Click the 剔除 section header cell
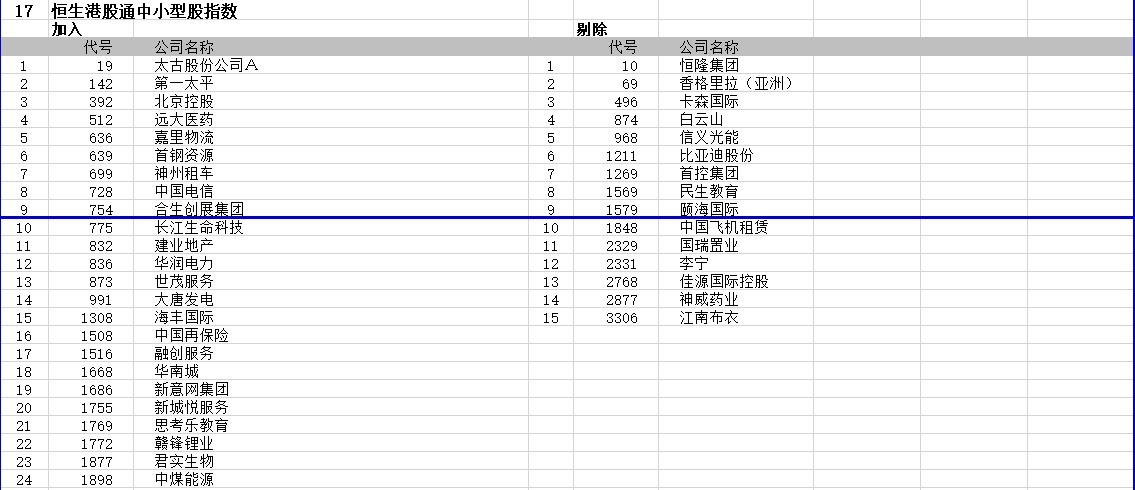This screenshot has height=490, width=1135. pos(591,30)
